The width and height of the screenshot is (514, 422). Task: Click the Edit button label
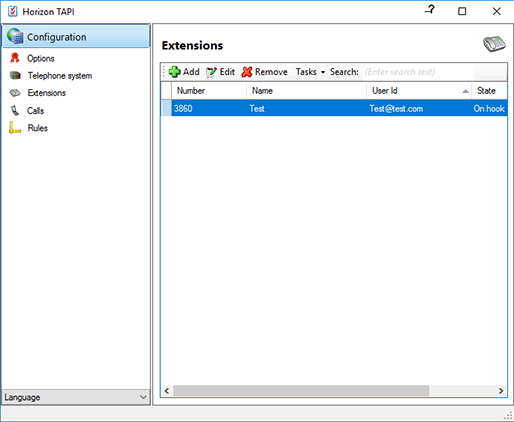click(227, 72)
